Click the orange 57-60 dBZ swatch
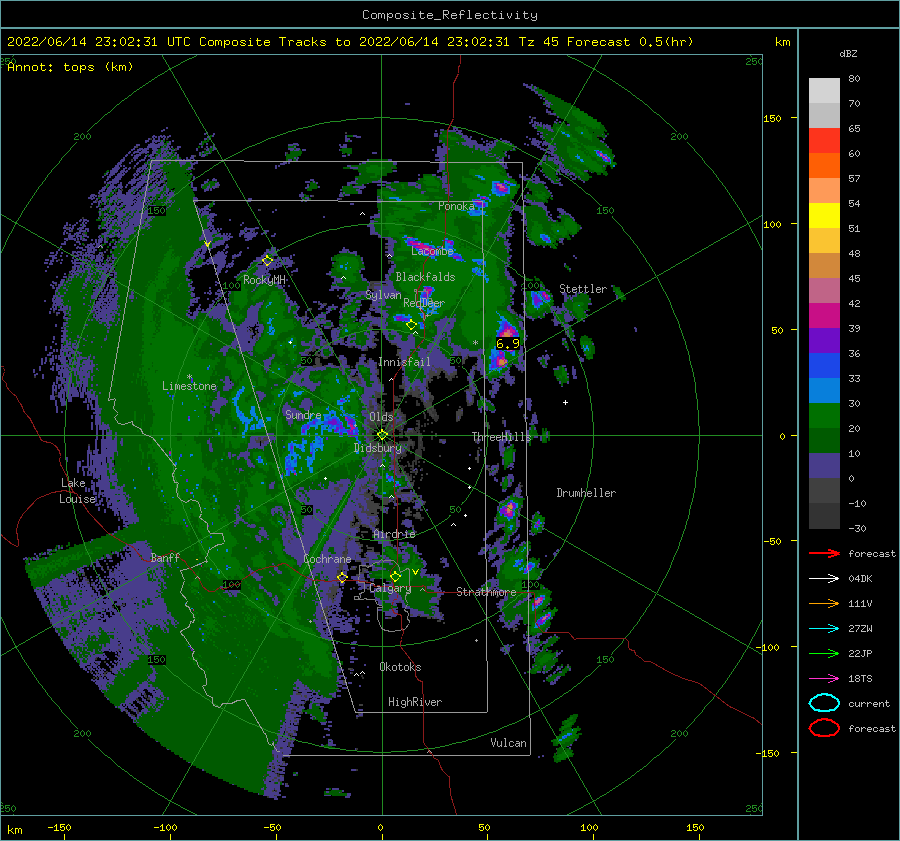 pos(824,166)
